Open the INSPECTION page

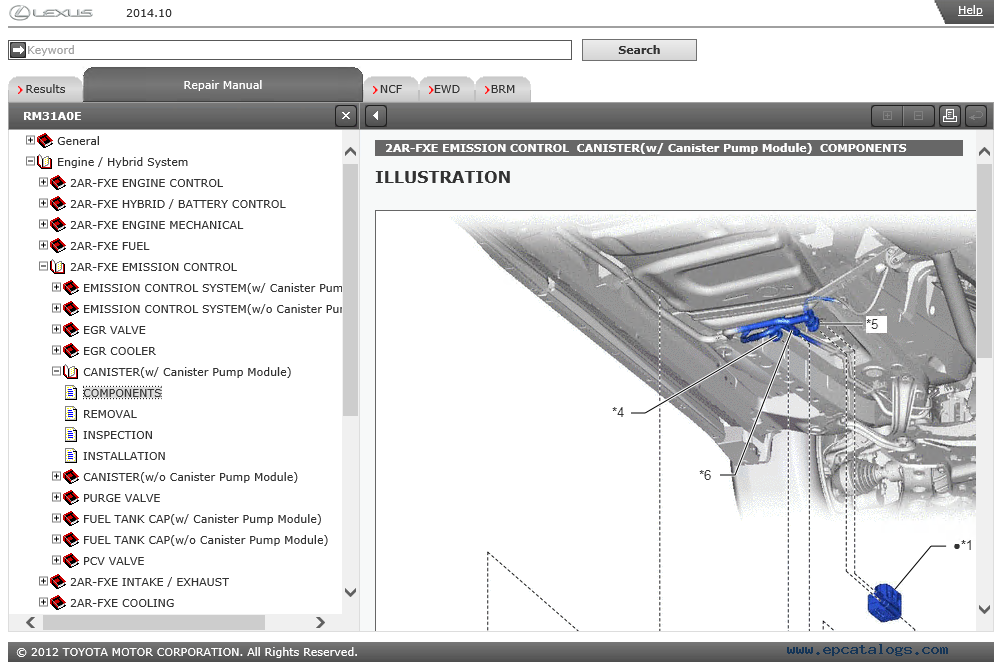[x=118, y=435]
